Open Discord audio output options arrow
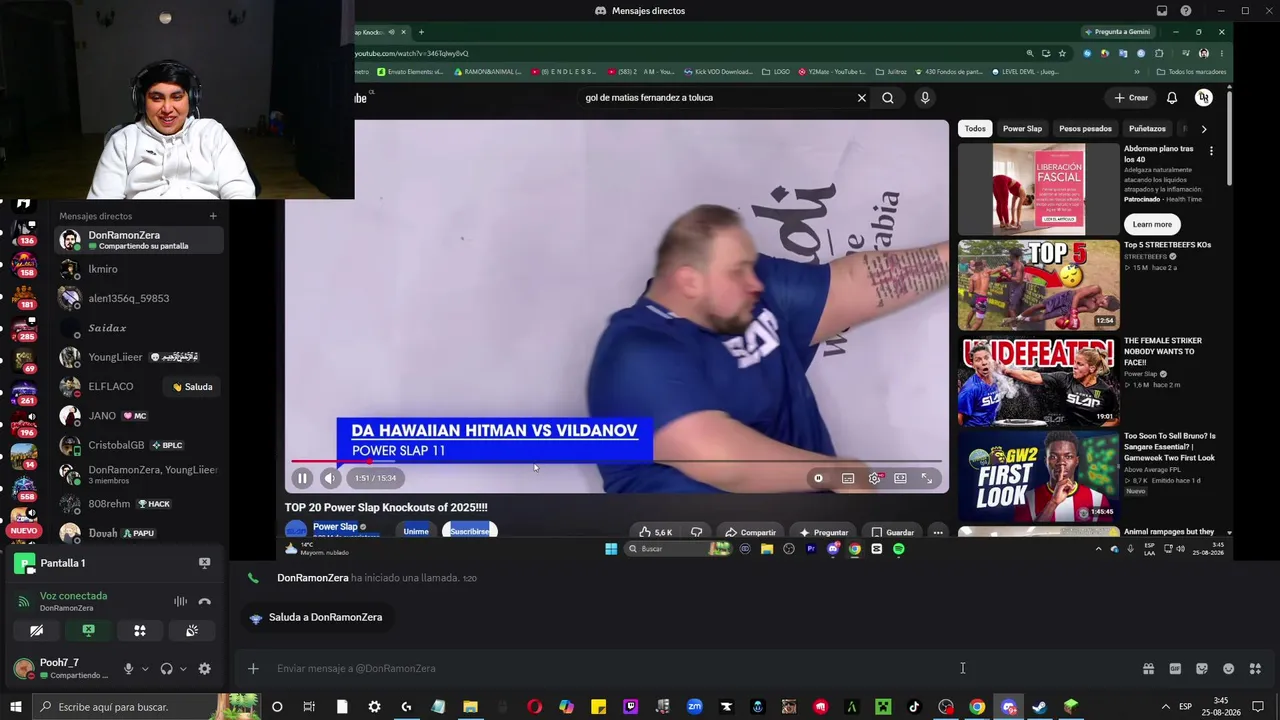The width and height of the screenshot is (1280, 720). click(183, 669)
